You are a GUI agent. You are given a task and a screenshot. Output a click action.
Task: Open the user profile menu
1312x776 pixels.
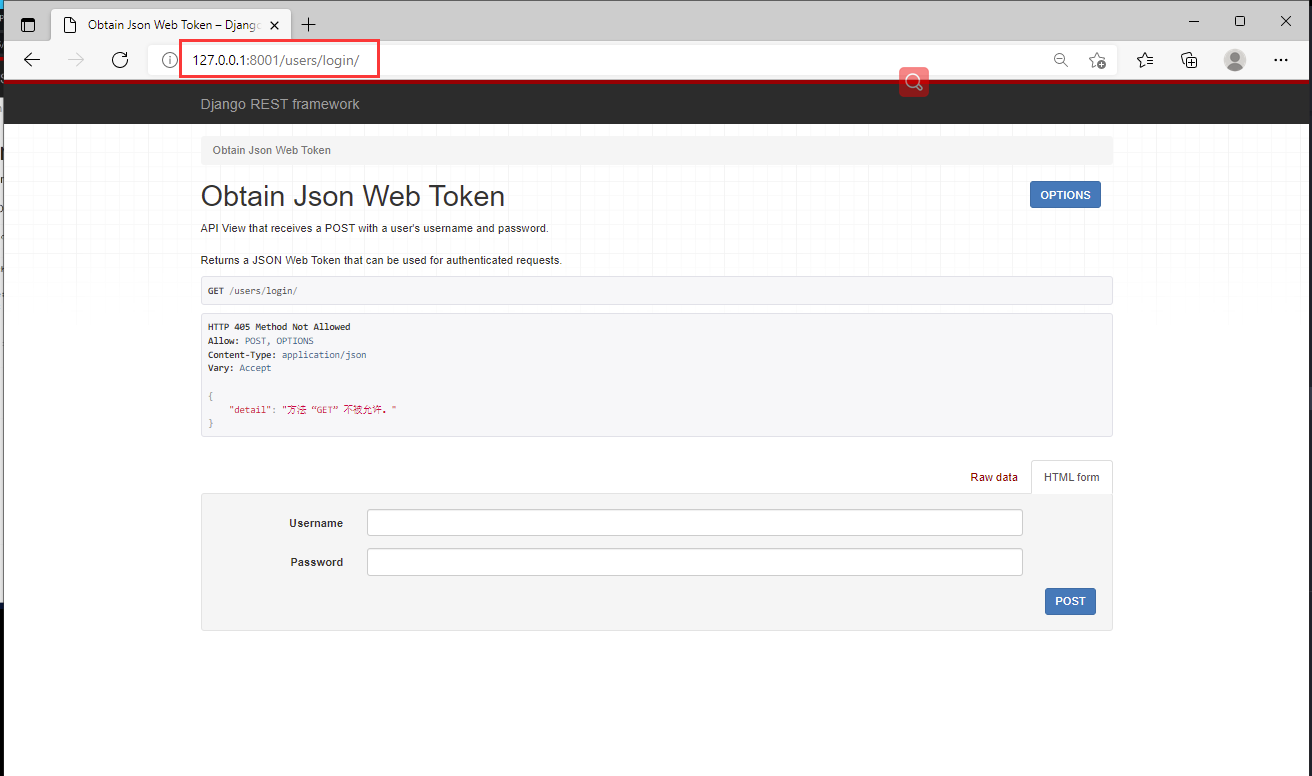tap(1235, 60)
